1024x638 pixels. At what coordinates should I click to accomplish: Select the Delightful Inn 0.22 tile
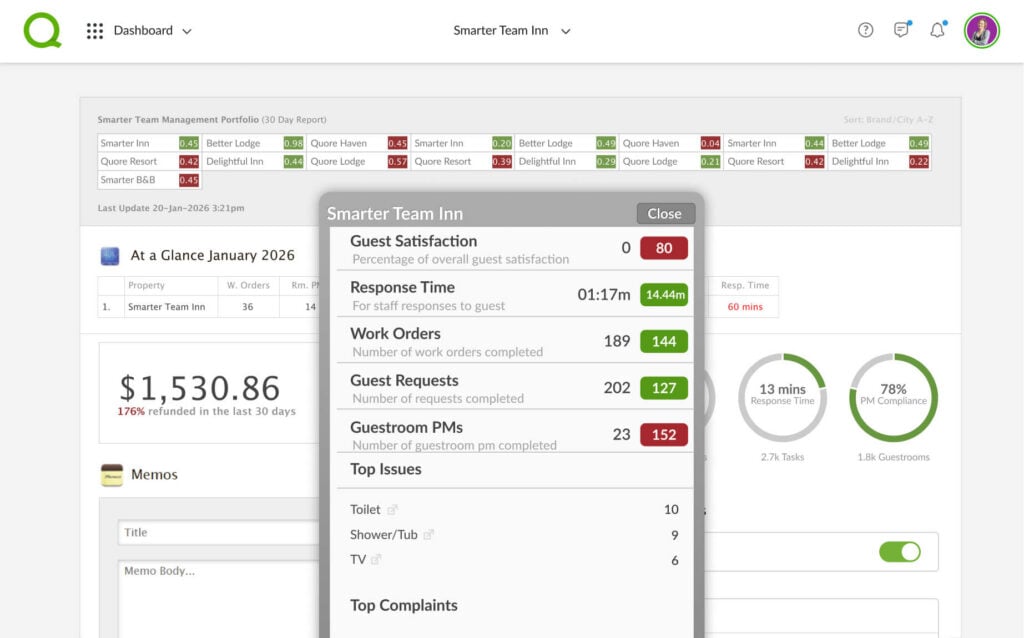pos(879,161)
